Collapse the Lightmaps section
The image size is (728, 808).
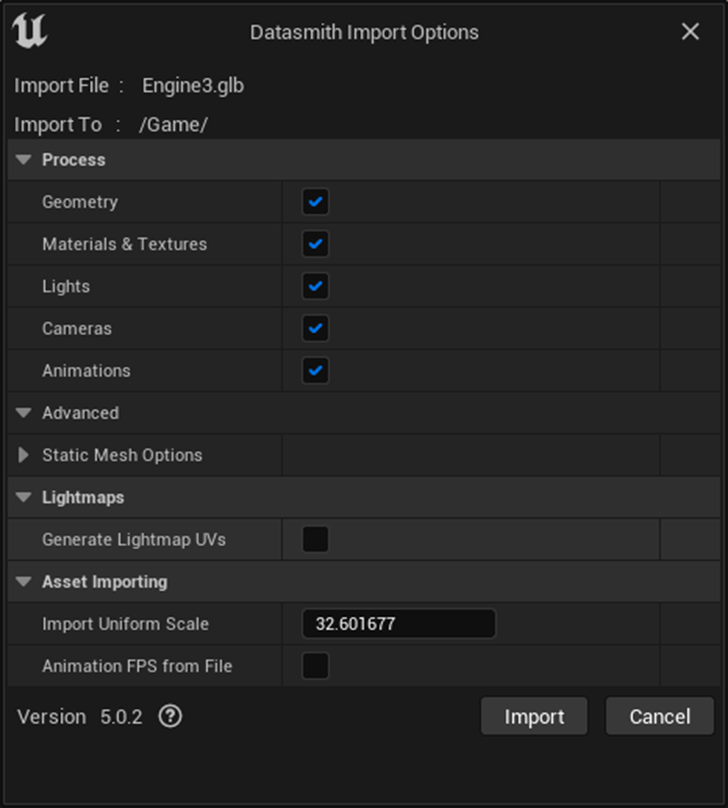[x=24, y=497]
